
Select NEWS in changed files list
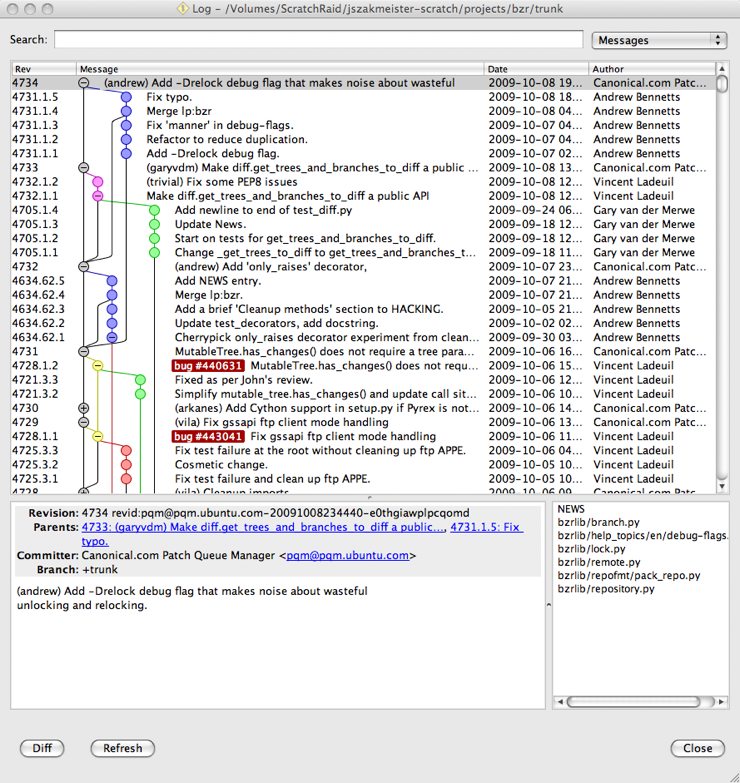click(571, 509)
